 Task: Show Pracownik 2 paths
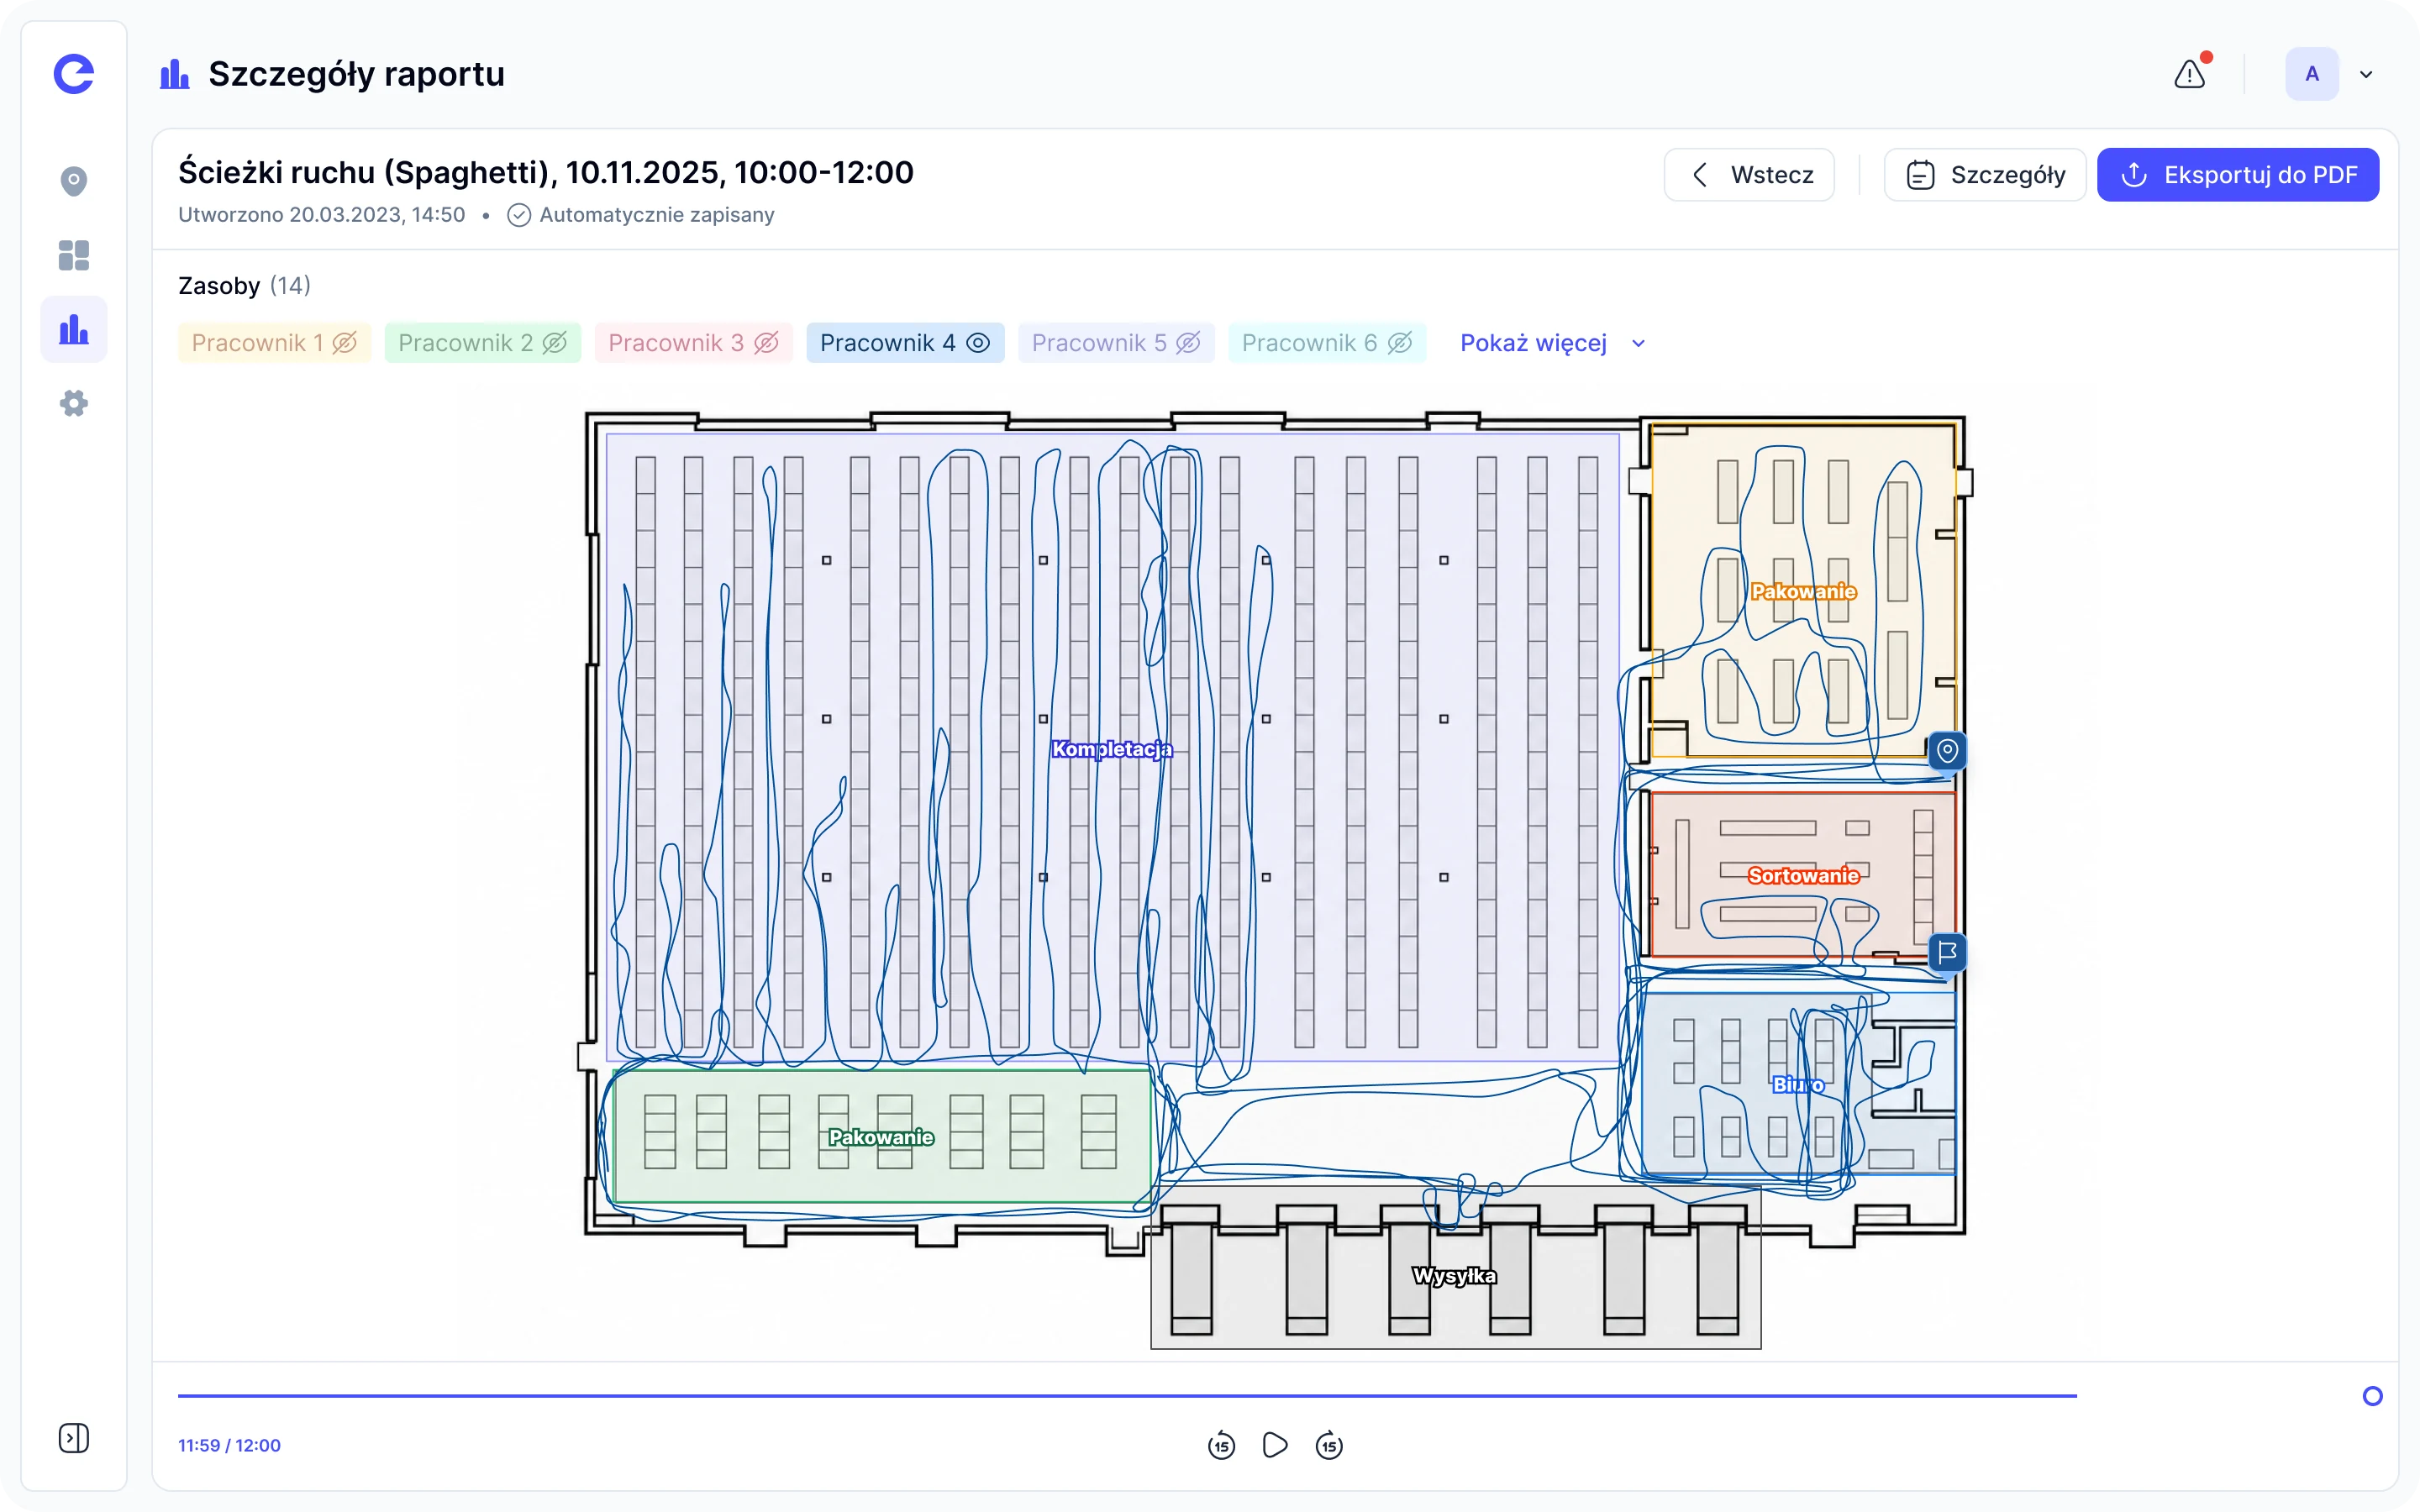pos(482,343)
